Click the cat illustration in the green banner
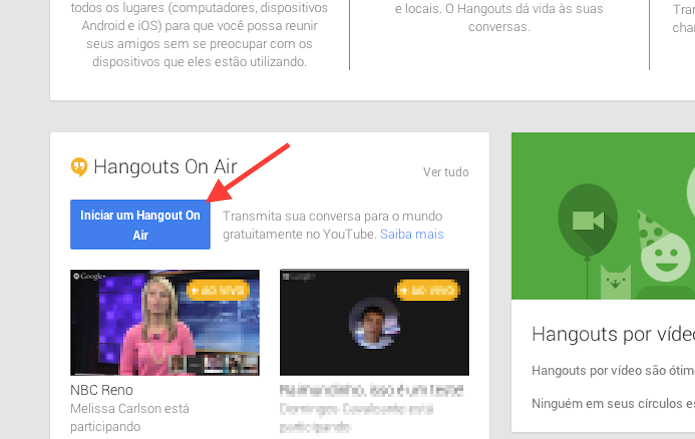695x439 pixels. click(x=616, y=282)
